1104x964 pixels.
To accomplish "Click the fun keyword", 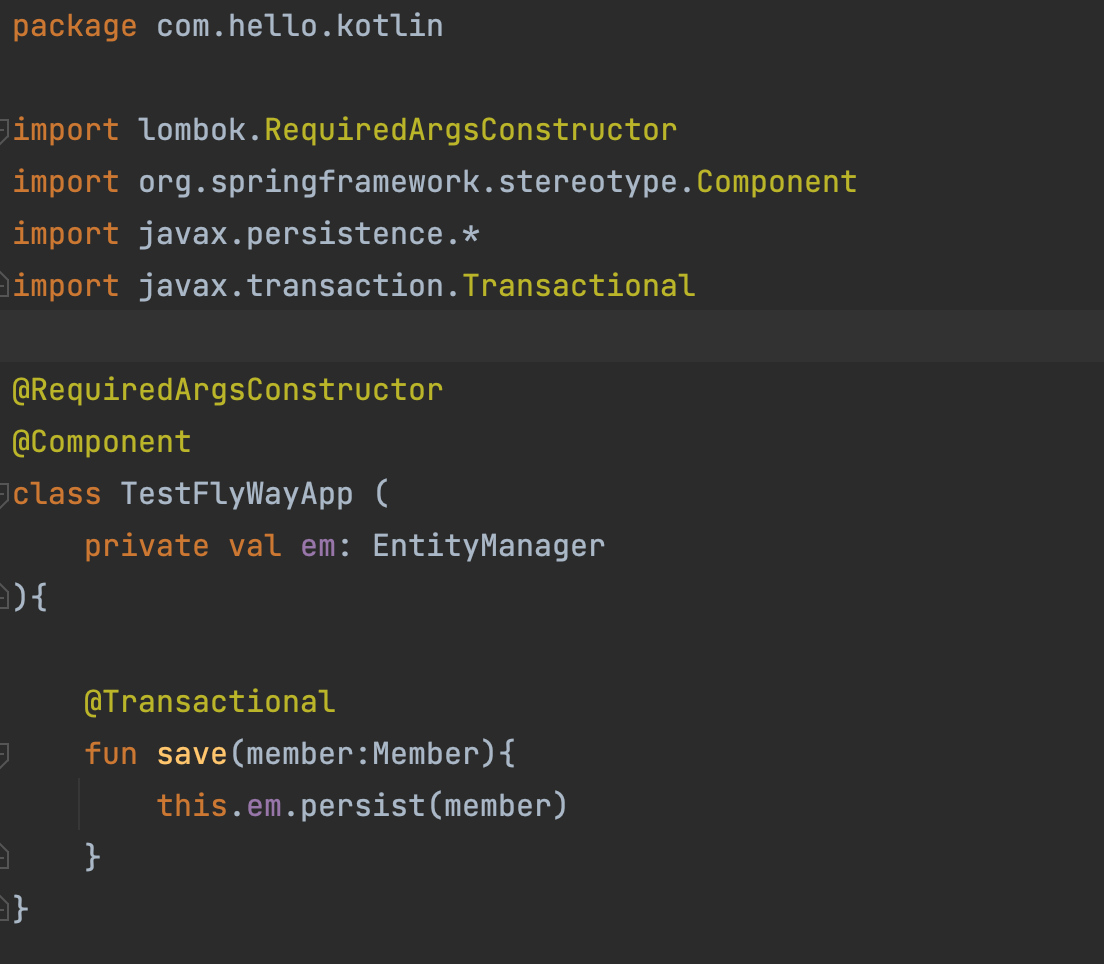I will pyautogui.click(x=111, y=753).
